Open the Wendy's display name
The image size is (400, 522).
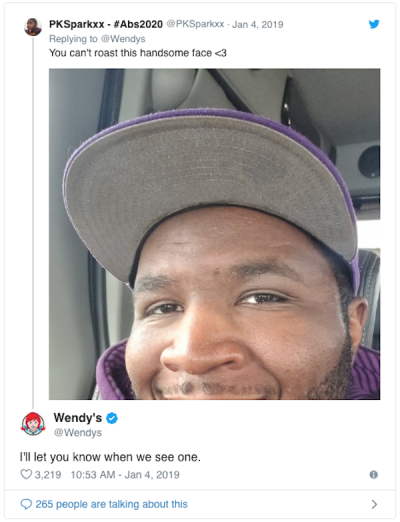click(78, 418)
